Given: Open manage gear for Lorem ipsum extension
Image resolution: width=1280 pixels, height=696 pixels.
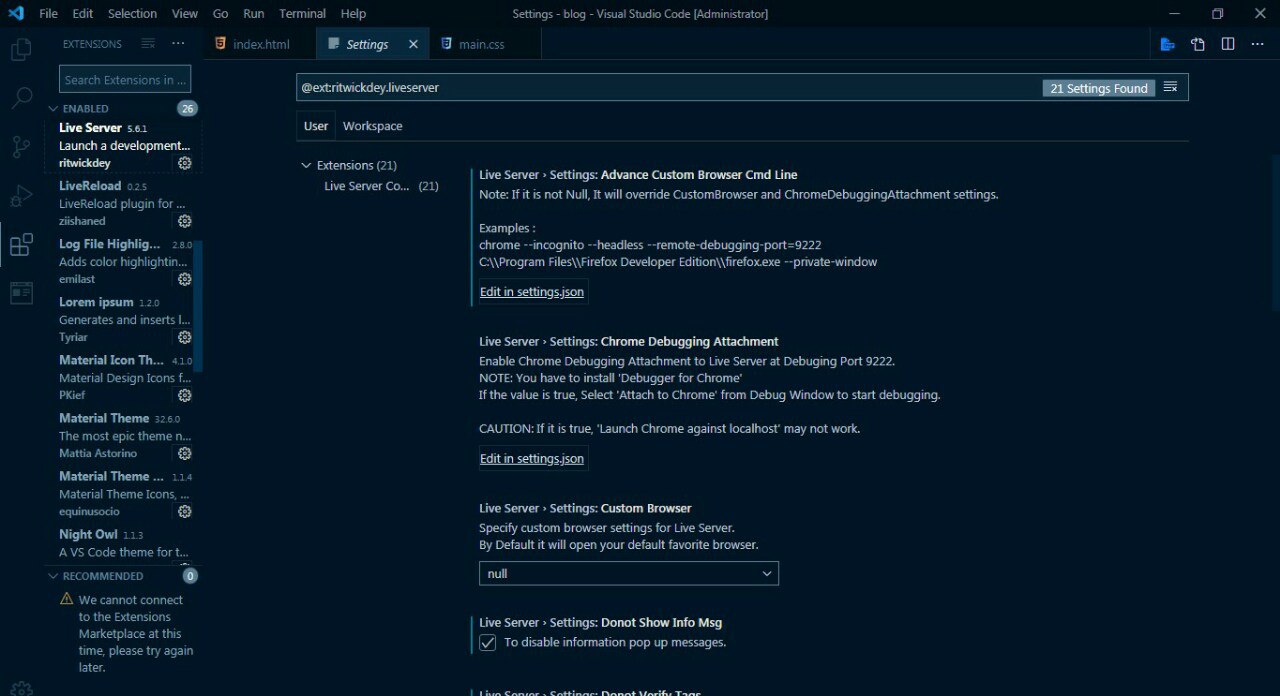Looking at the screenshot, I should 185,337.
